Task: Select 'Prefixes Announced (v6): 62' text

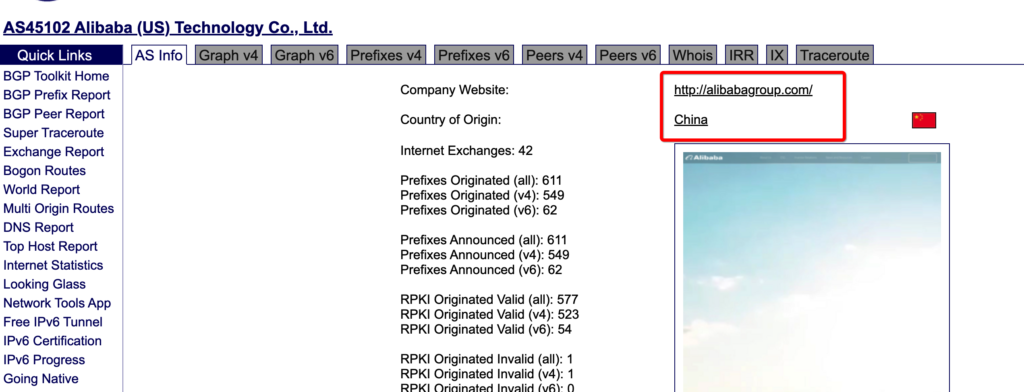Action: (x=481, y=270)
